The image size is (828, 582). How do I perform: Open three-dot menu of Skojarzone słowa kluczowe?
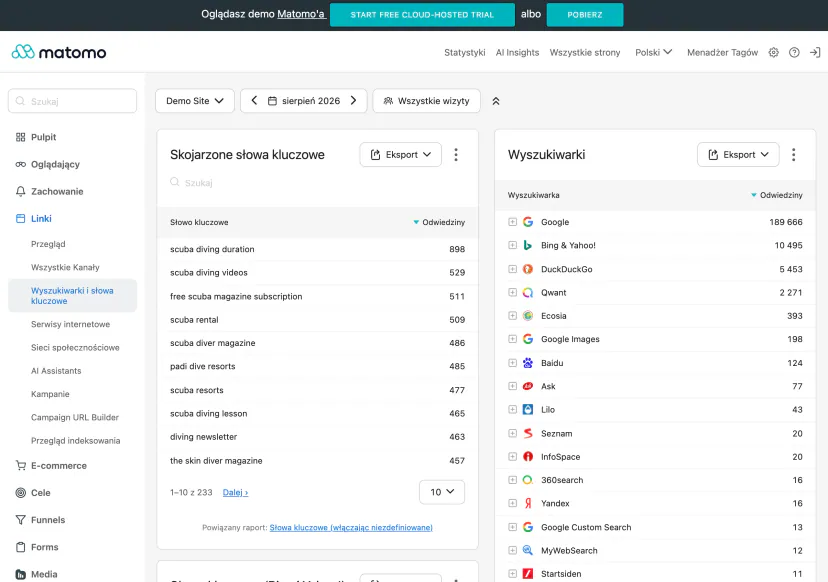pyautogui.click(x=456, y=155)
